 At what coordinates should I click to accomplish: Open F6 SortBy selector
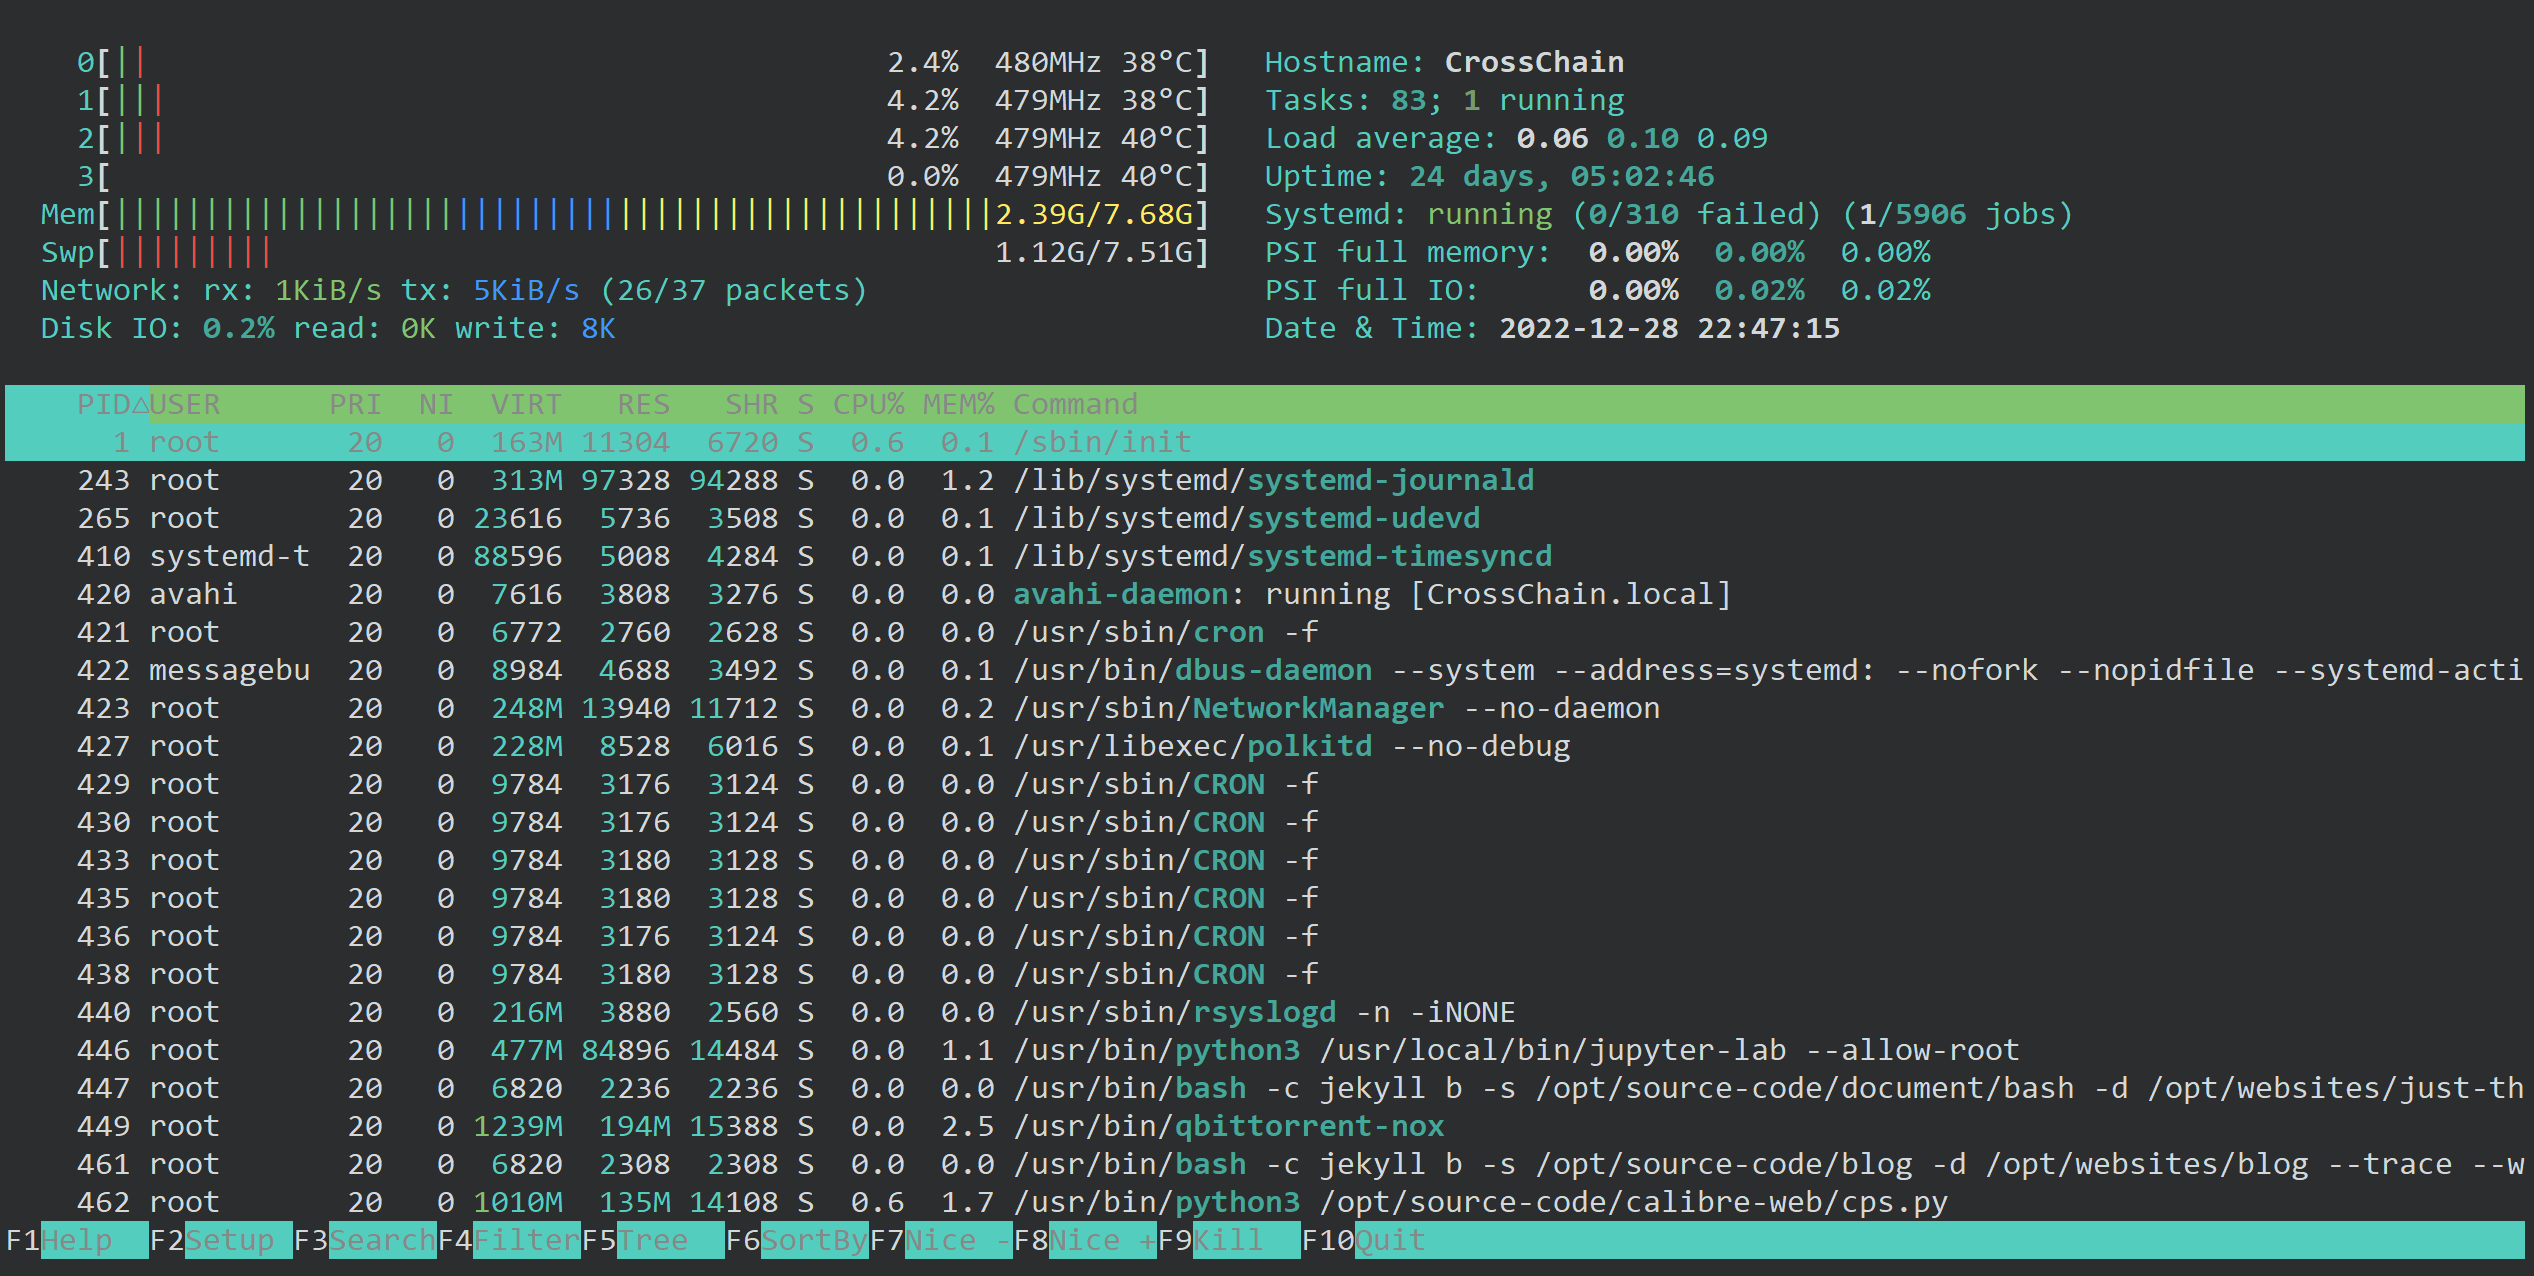[813, 1240]
